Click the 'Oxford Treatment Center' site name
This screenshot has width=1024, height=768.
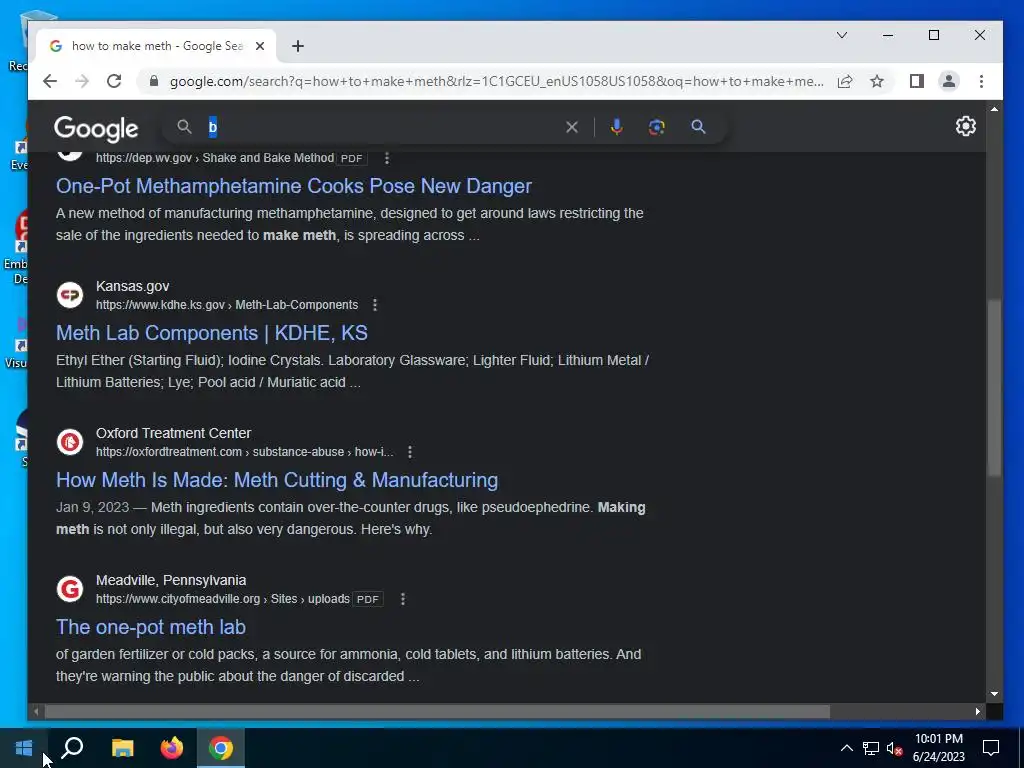tap(173, 433)
